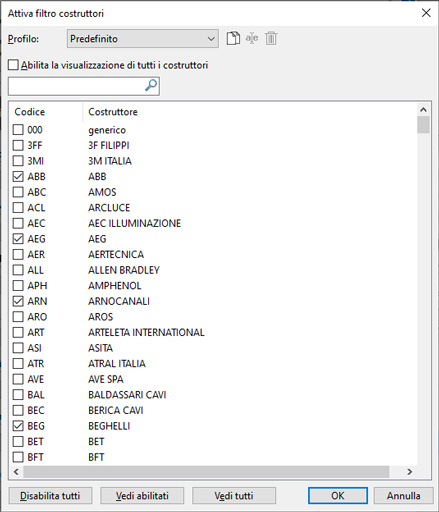The width and height of the screenshot is (439, 512).
Task: Select the BERICA CAVI constructor name
Action: coord(116,410)
